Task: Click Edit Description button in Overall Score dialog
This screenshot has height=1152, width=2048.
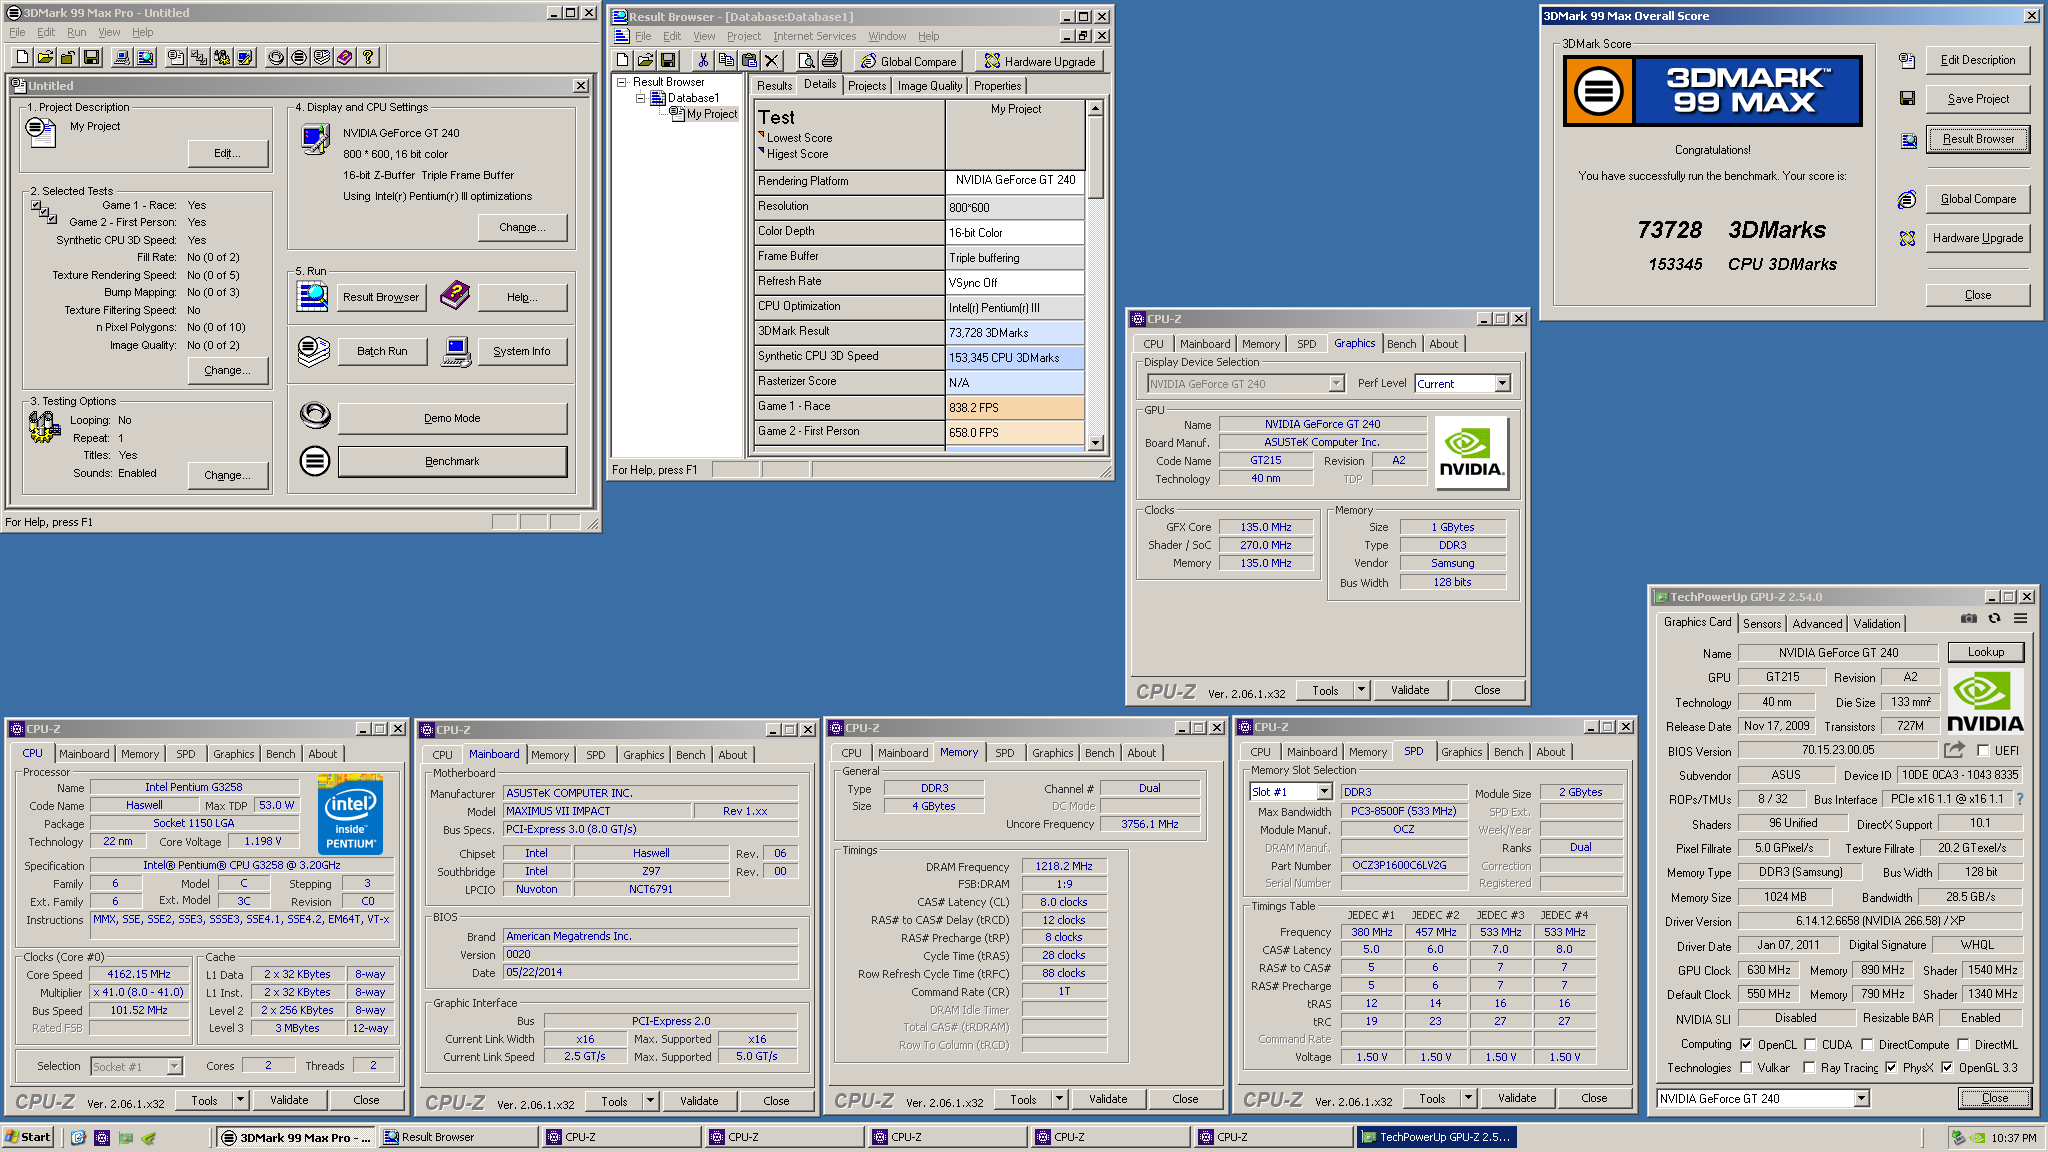Action: pyautogui.click(x=1978, y=60)
